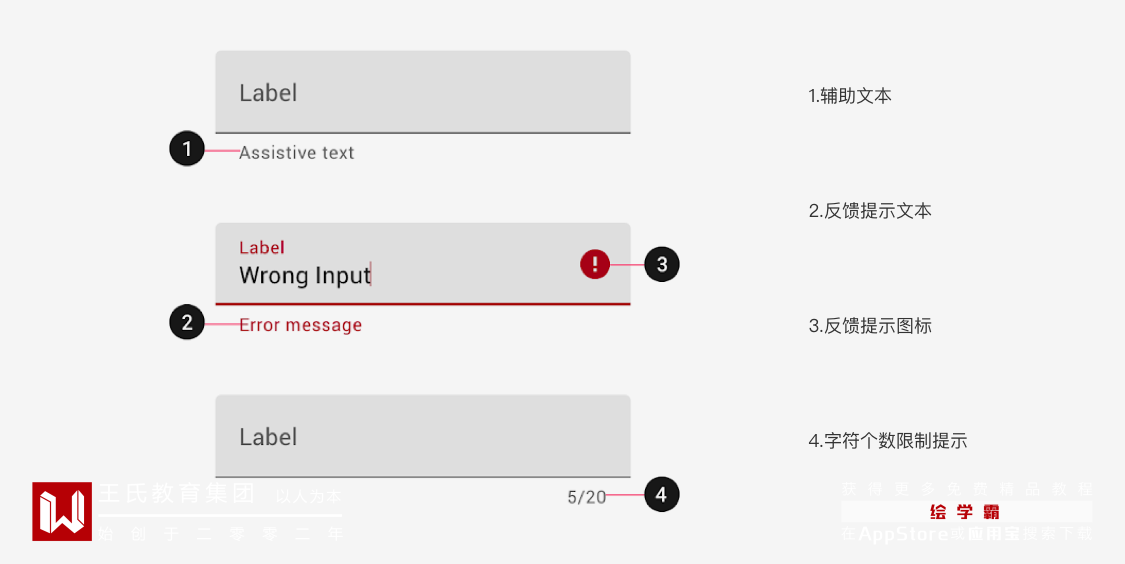Click the small red Label caption

[x=262, y=247]
